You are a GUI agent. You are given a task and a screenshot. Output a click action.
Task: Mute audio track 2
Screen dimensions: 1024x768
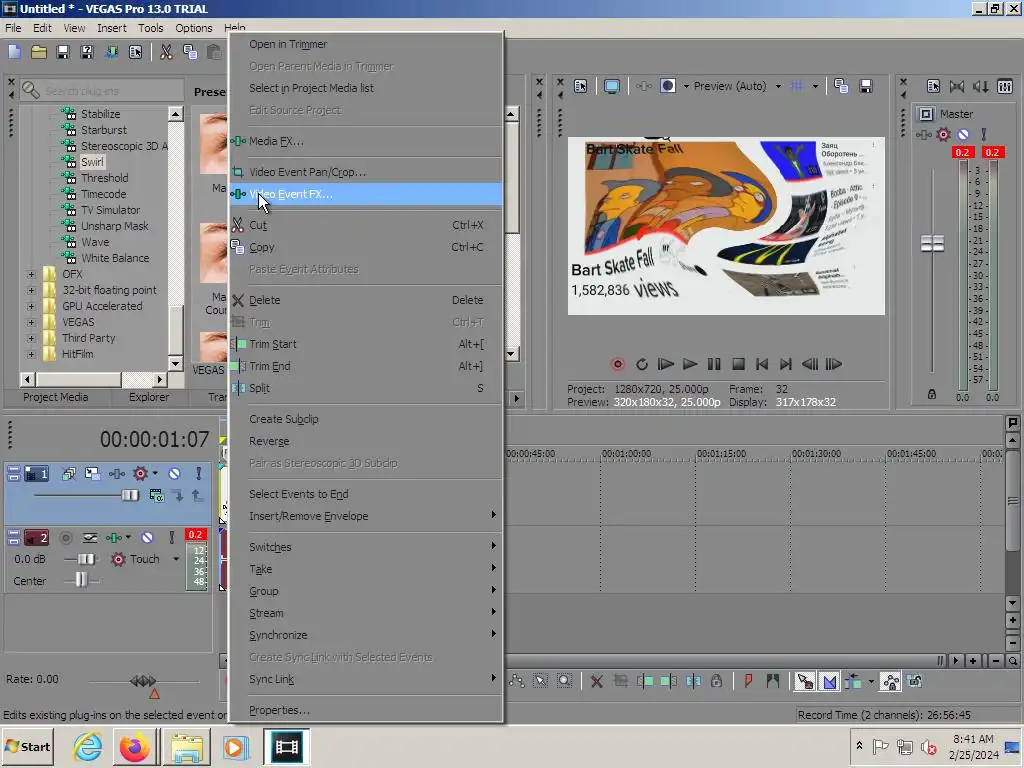click(148, 537)
